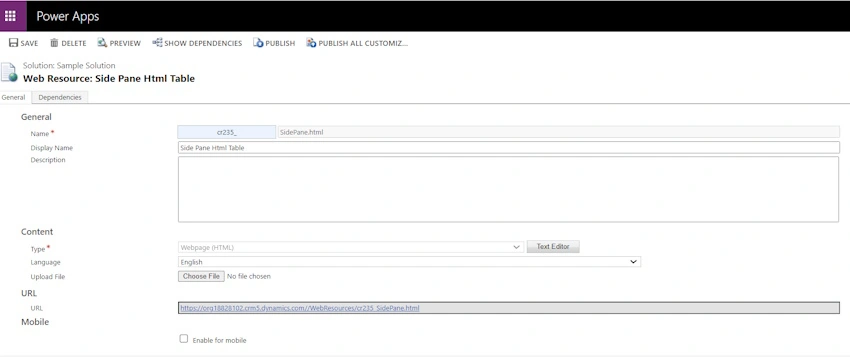Click the 'Mobile' section heading

click(x=35, y=322)
